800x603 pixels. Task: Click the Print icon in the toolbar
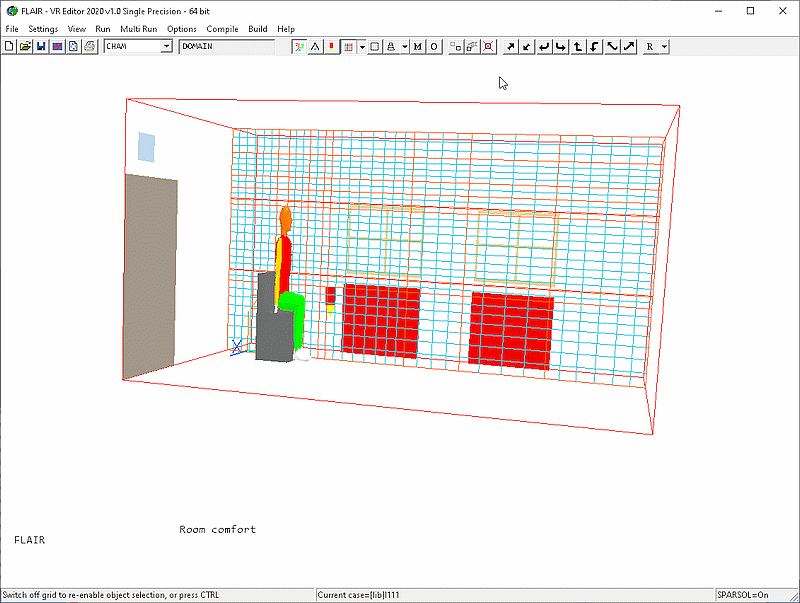89,46
